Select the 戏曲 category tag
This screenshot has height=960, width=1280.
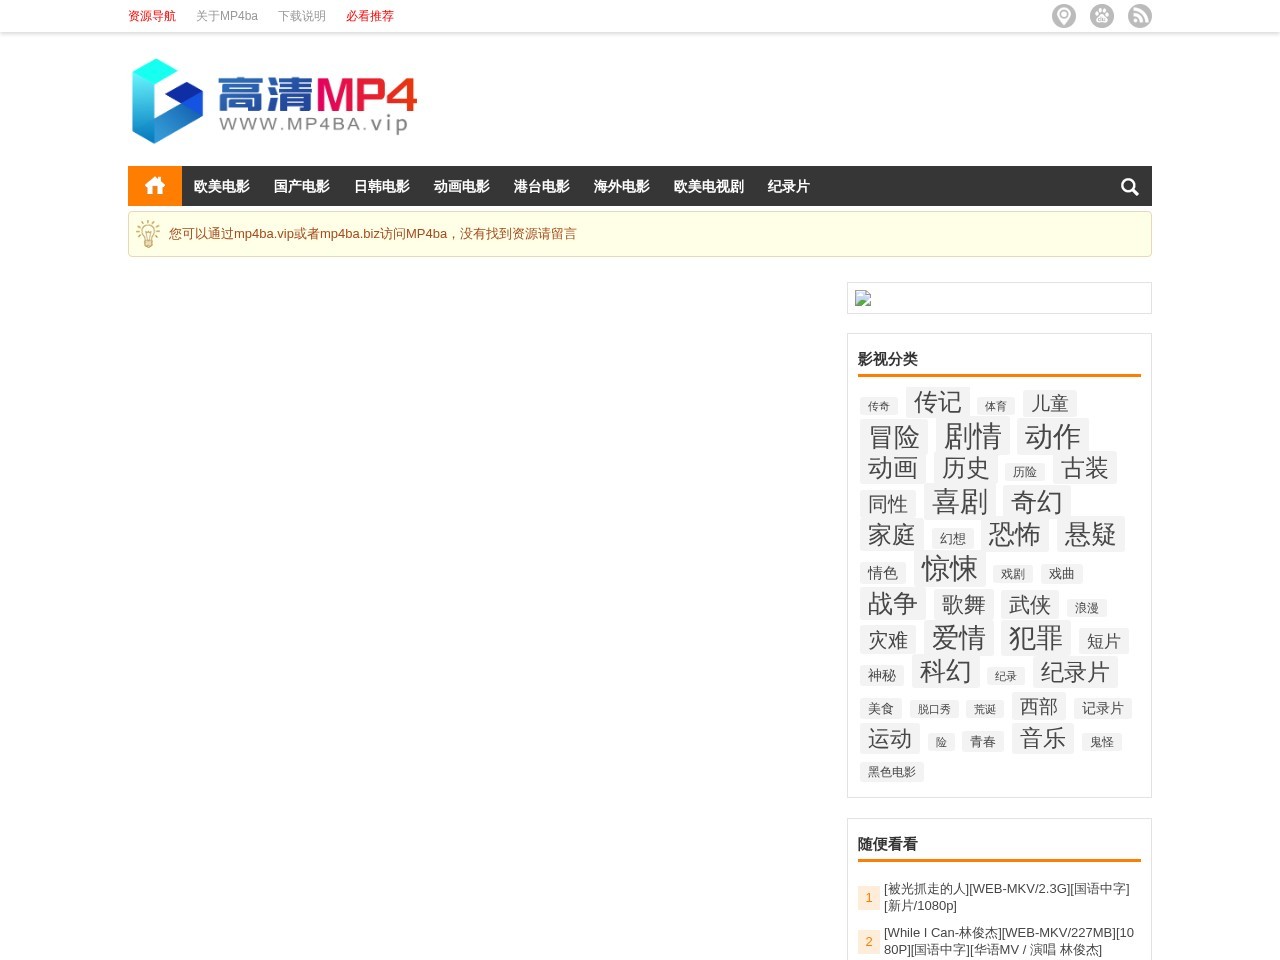(1062, 574)
